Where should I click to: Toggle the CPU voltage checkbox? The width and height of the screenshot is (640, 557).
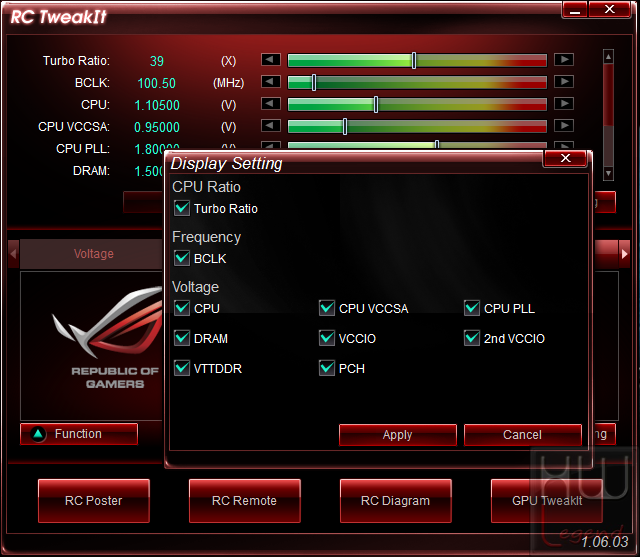[182, 308]
